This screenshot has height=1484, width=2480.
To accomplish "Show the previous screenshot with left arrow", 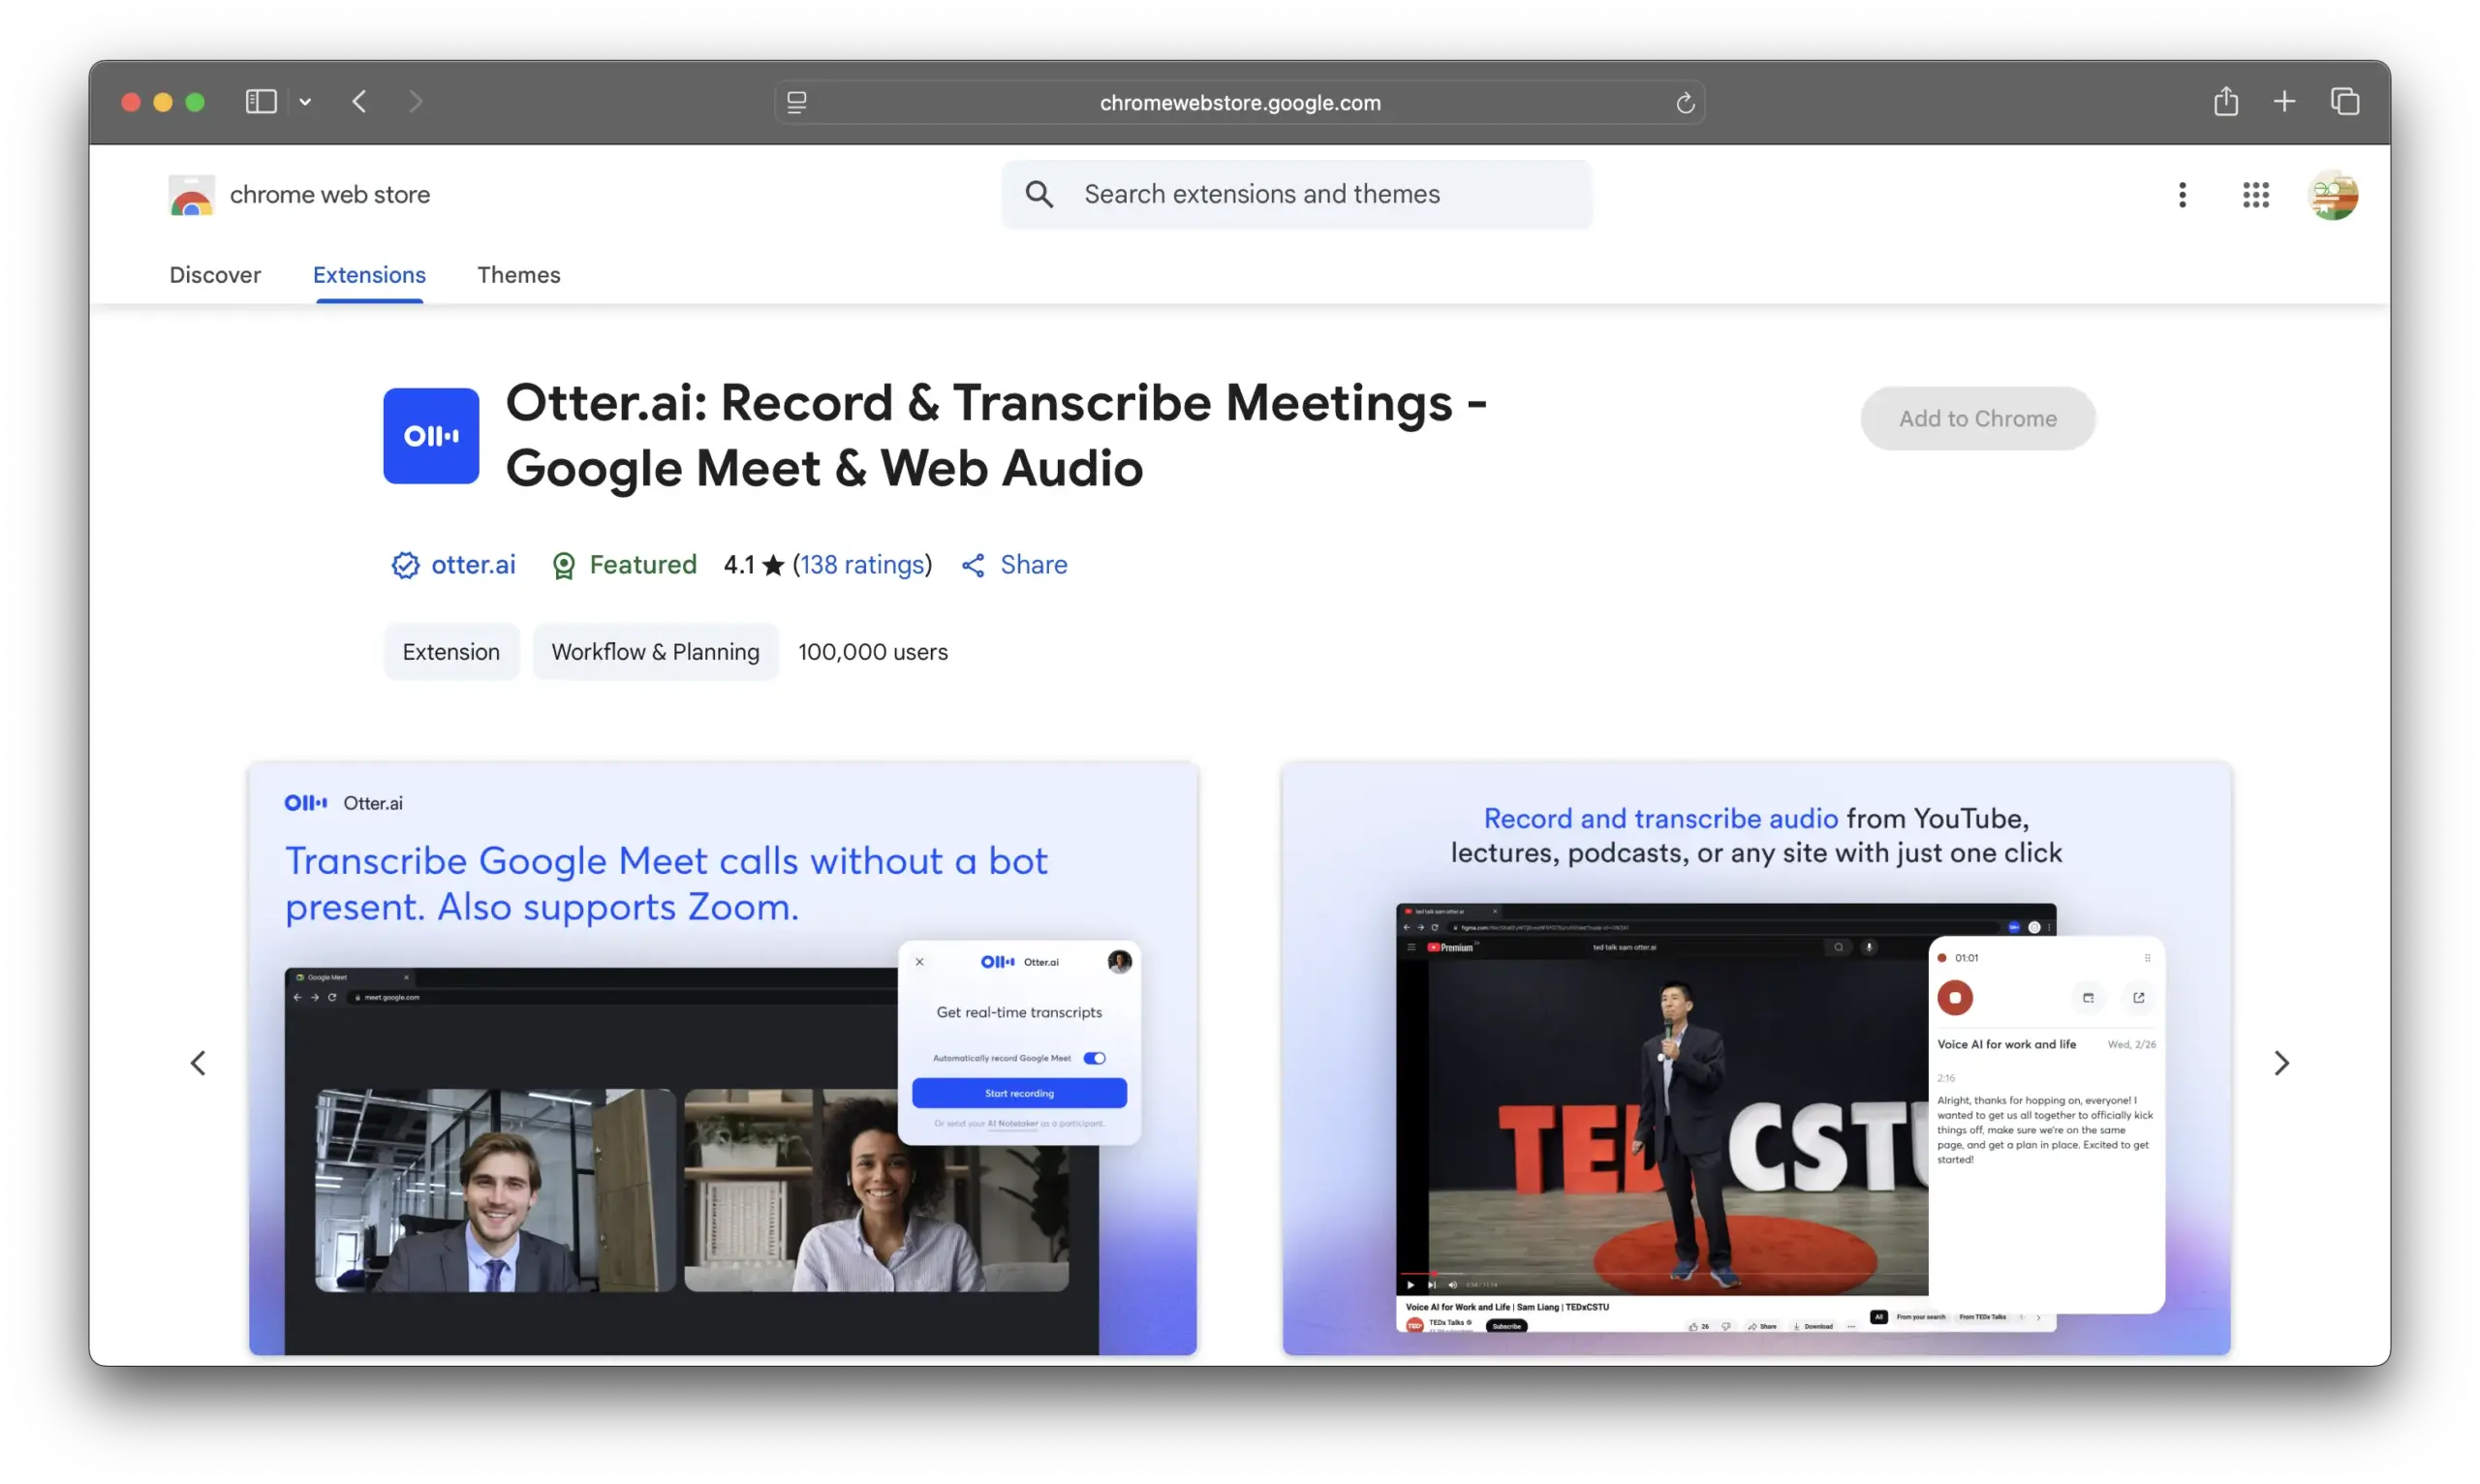I will pyautogui.click(x=198, y=1063).
